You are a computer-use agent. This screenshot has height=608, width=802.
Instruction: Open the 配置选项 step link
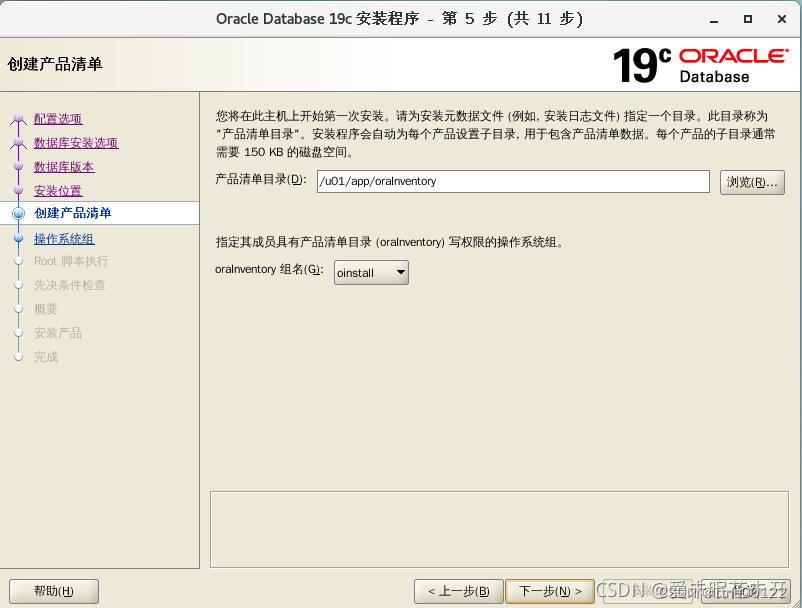58,119
